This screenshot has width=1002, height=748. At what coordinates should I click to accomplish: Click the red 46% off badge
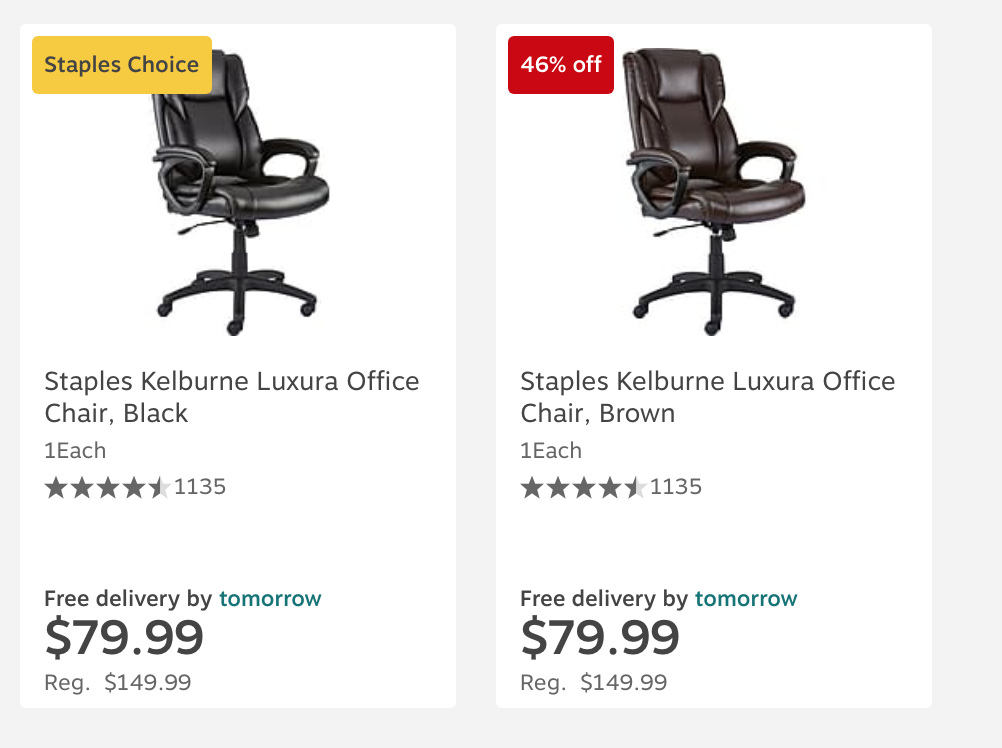[560, 65]
